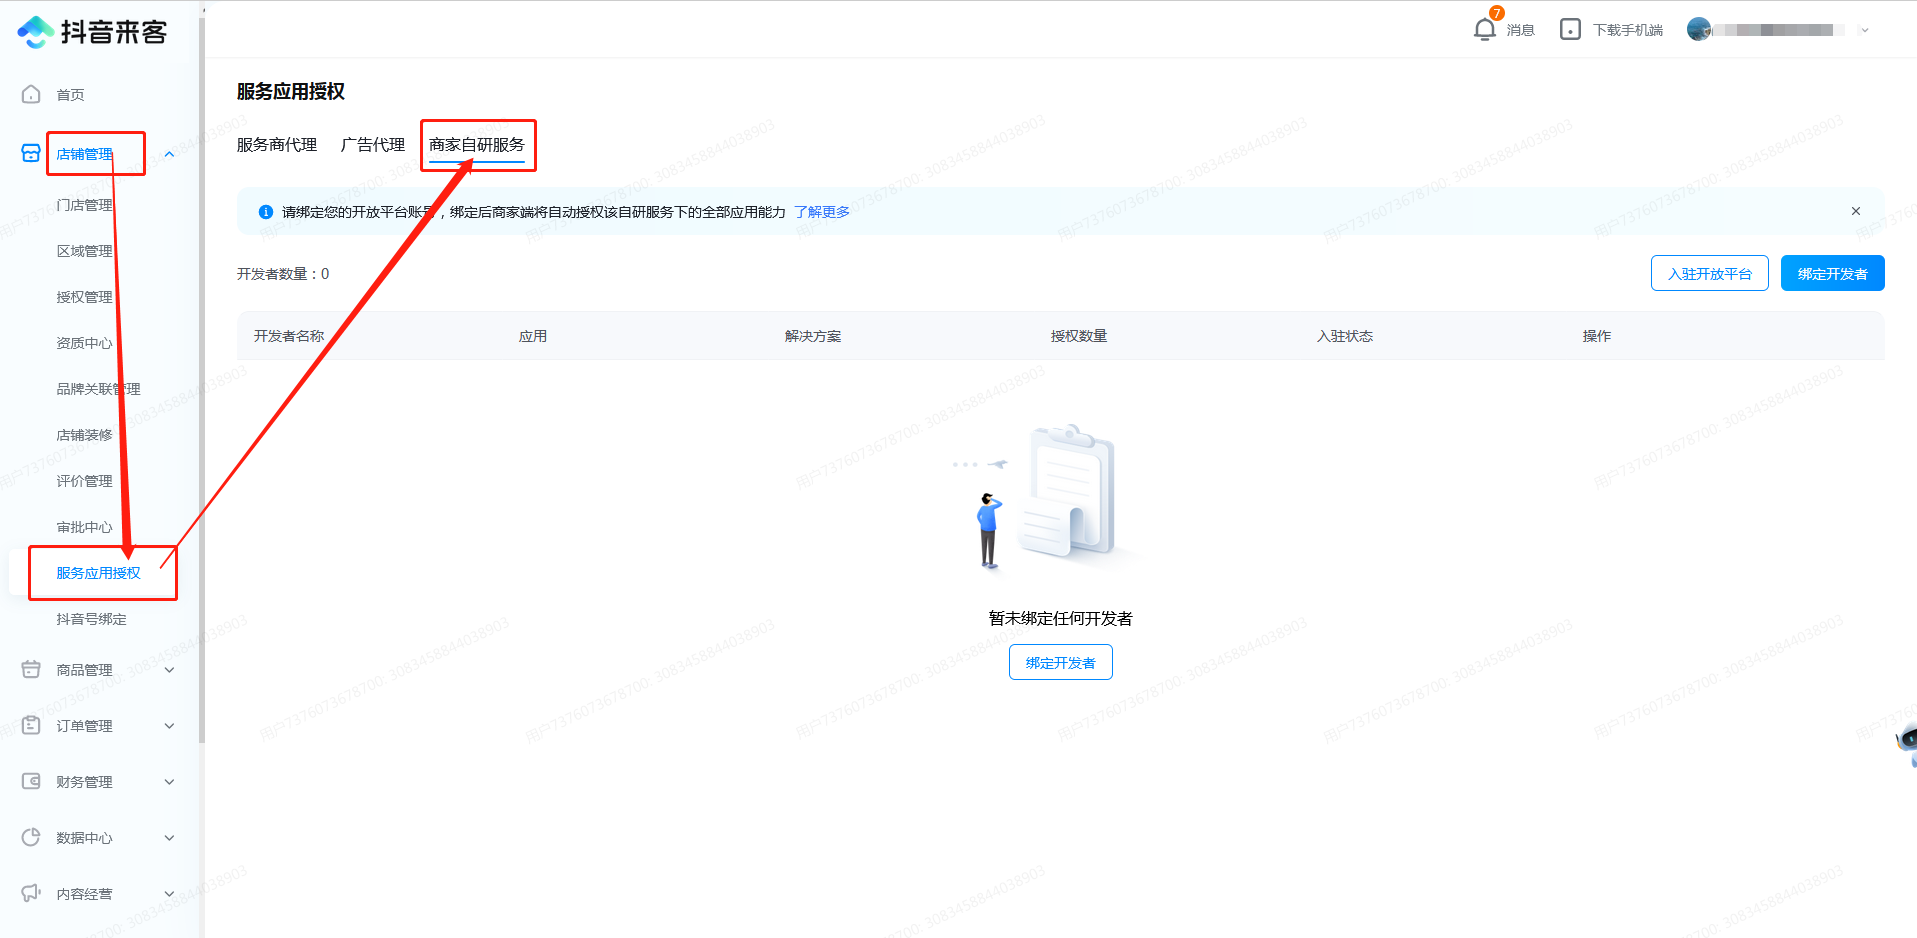Click the 商品管理 menu label
This screenshot has width=1917, height=938.
[85, 670]
